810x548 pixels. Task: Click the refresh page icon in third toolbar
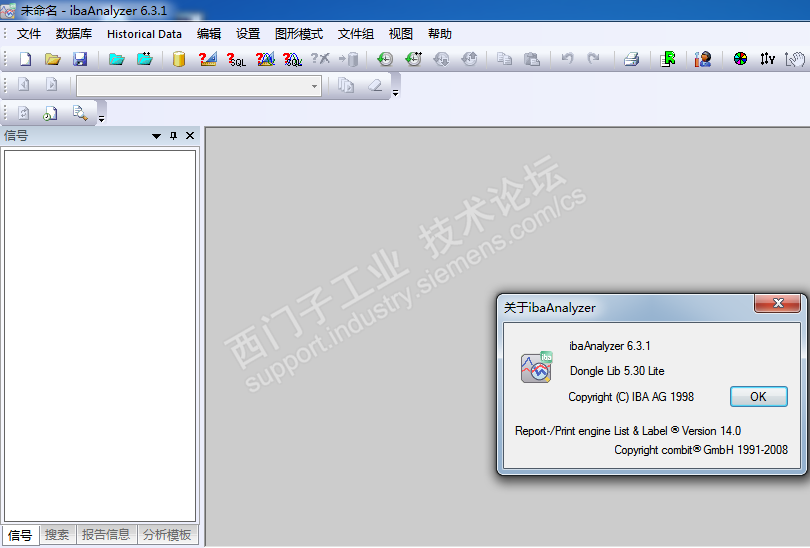(x=24, y=113)
